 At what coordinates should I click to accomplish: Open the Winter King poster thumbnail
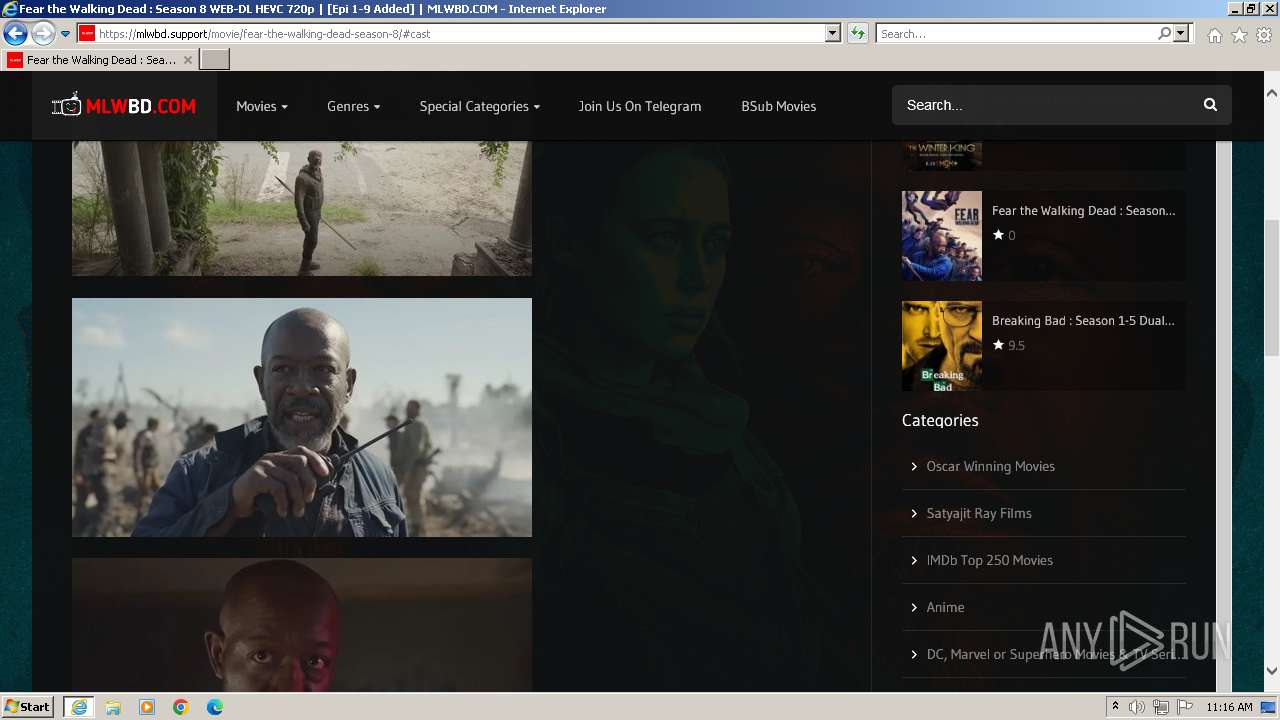[x=942, y=156]
